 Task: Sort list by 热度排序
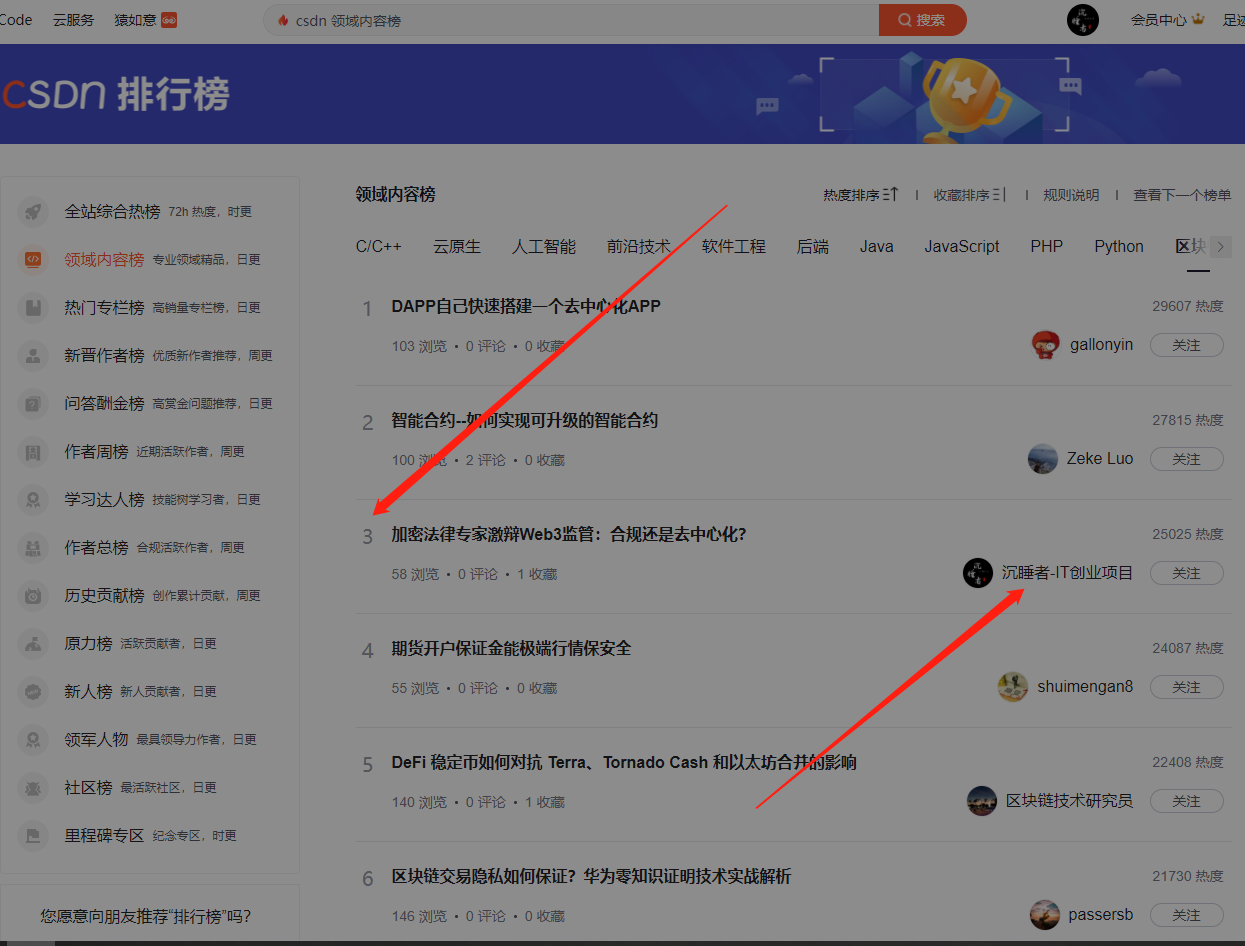861,195
